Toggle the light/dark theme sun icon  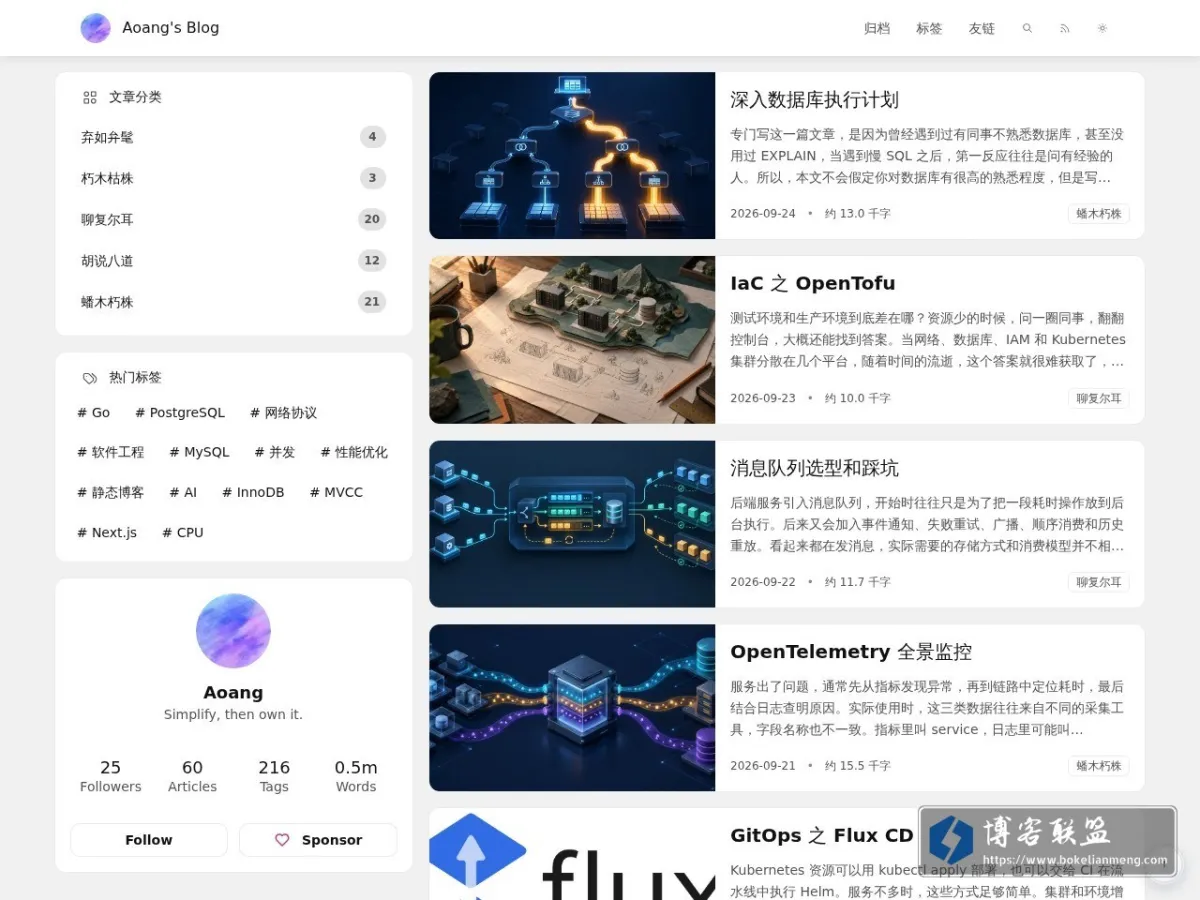click(1102, 28)
